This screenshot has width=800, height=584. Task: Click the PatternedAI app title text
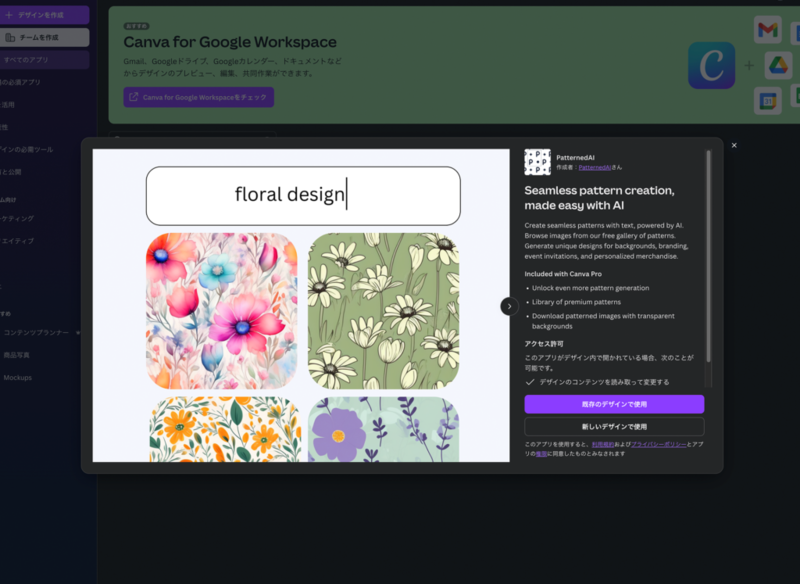coord(575,158)
